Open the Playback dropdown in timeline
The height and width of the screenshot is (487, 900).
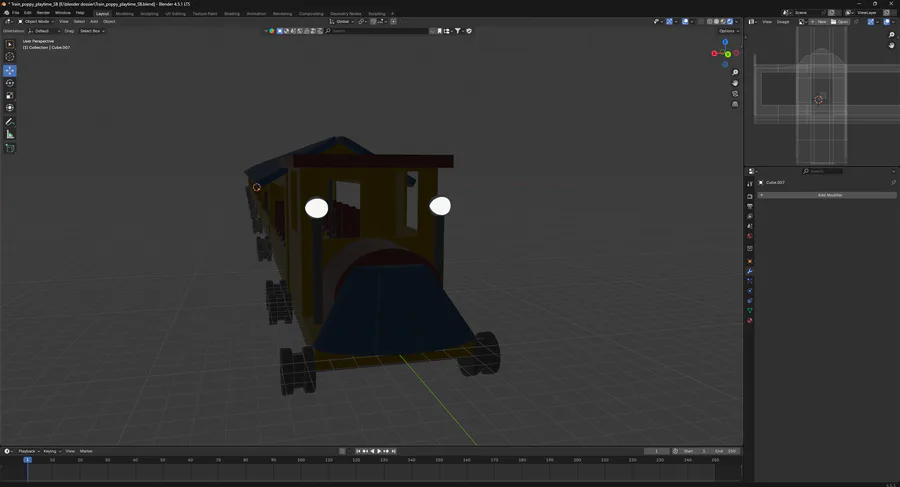click(x=28, y=451)
